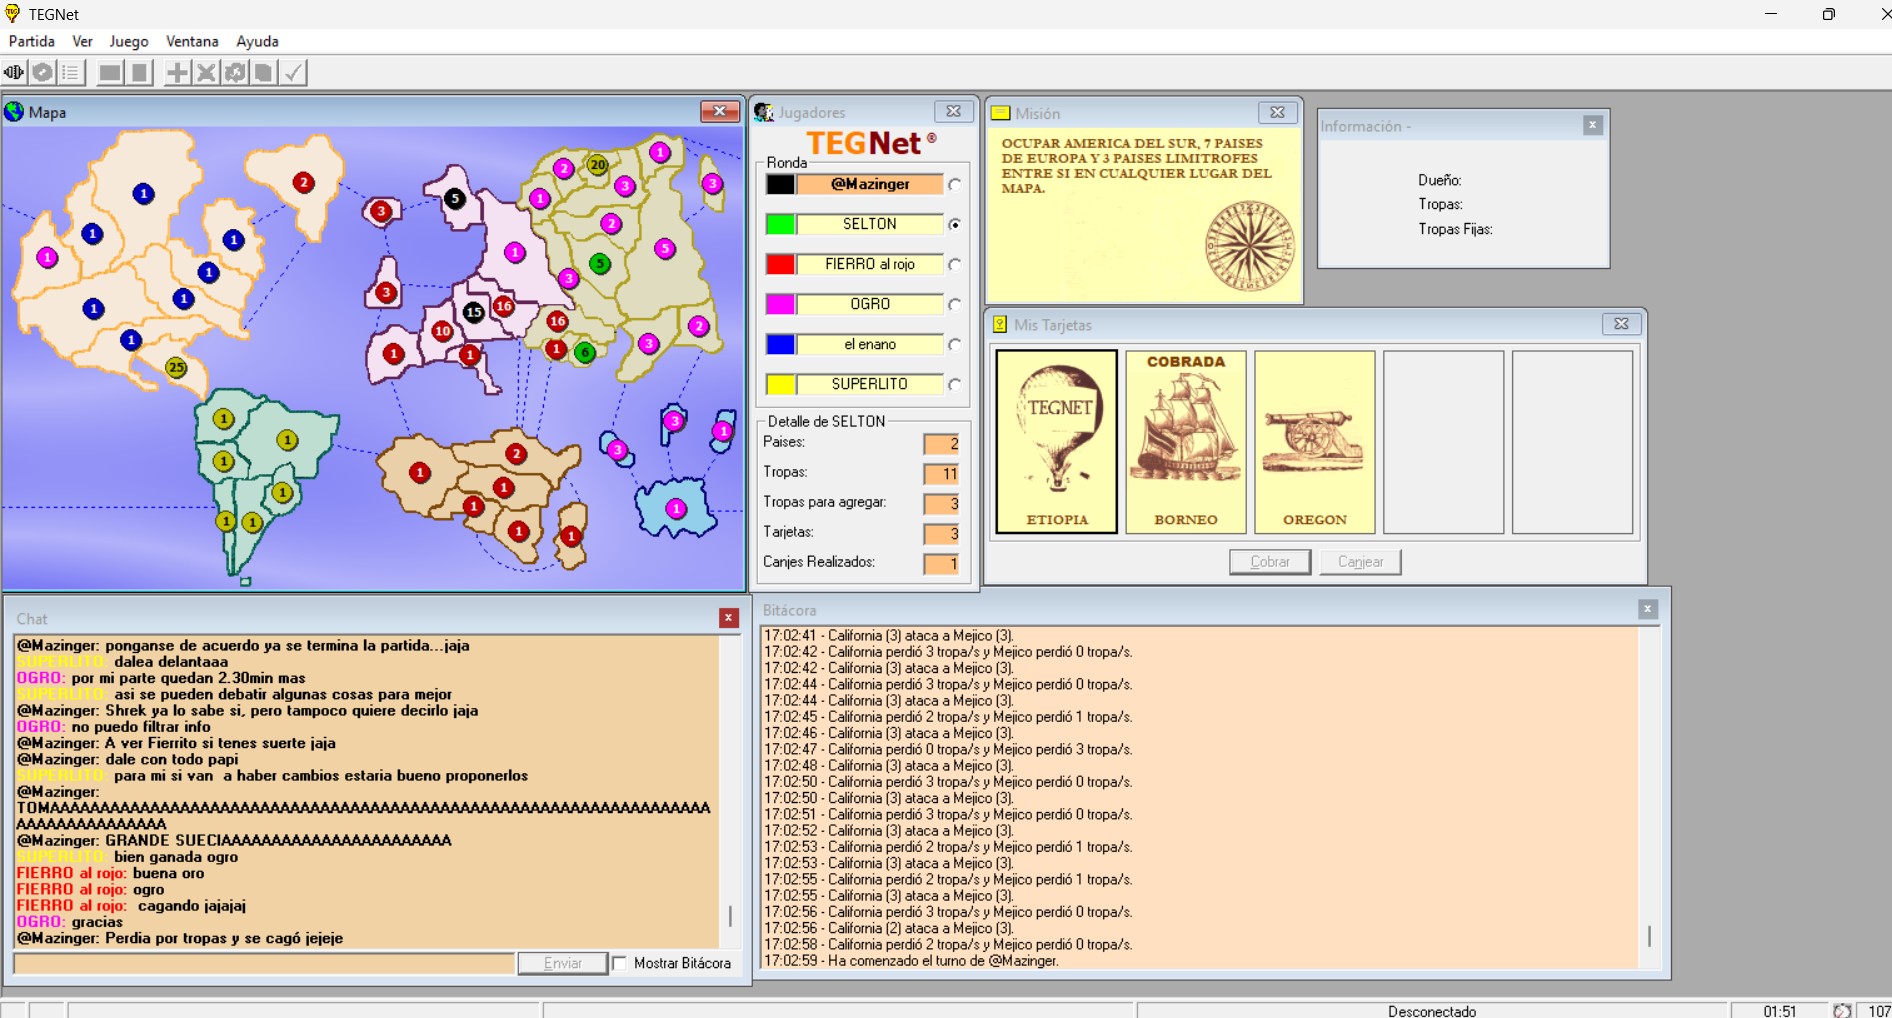
Task: Select the ETIOPIA card
Action: pos(1057,441)
